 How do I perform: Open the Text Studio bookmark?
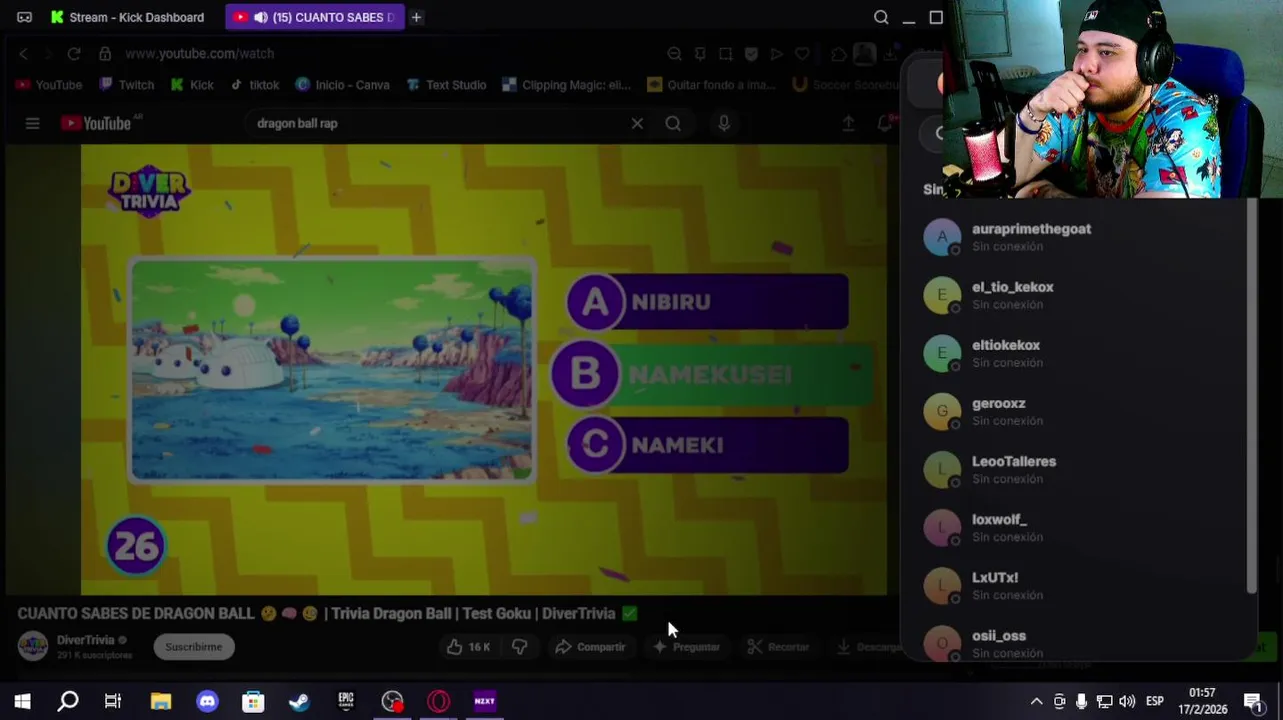(446, 85)
